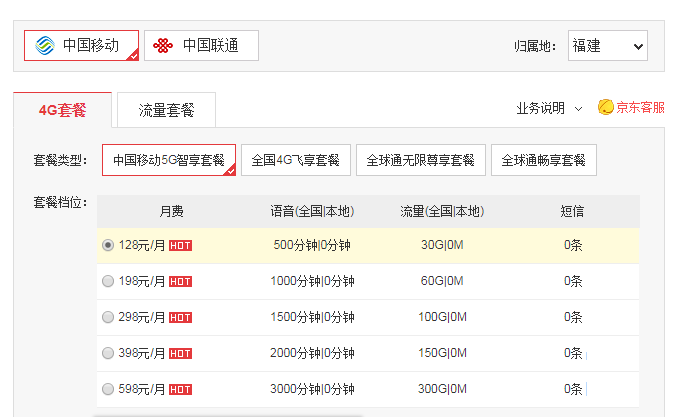
Task: Open the 归属地 province dropdown showing 福建
Action: coord(607,46)
